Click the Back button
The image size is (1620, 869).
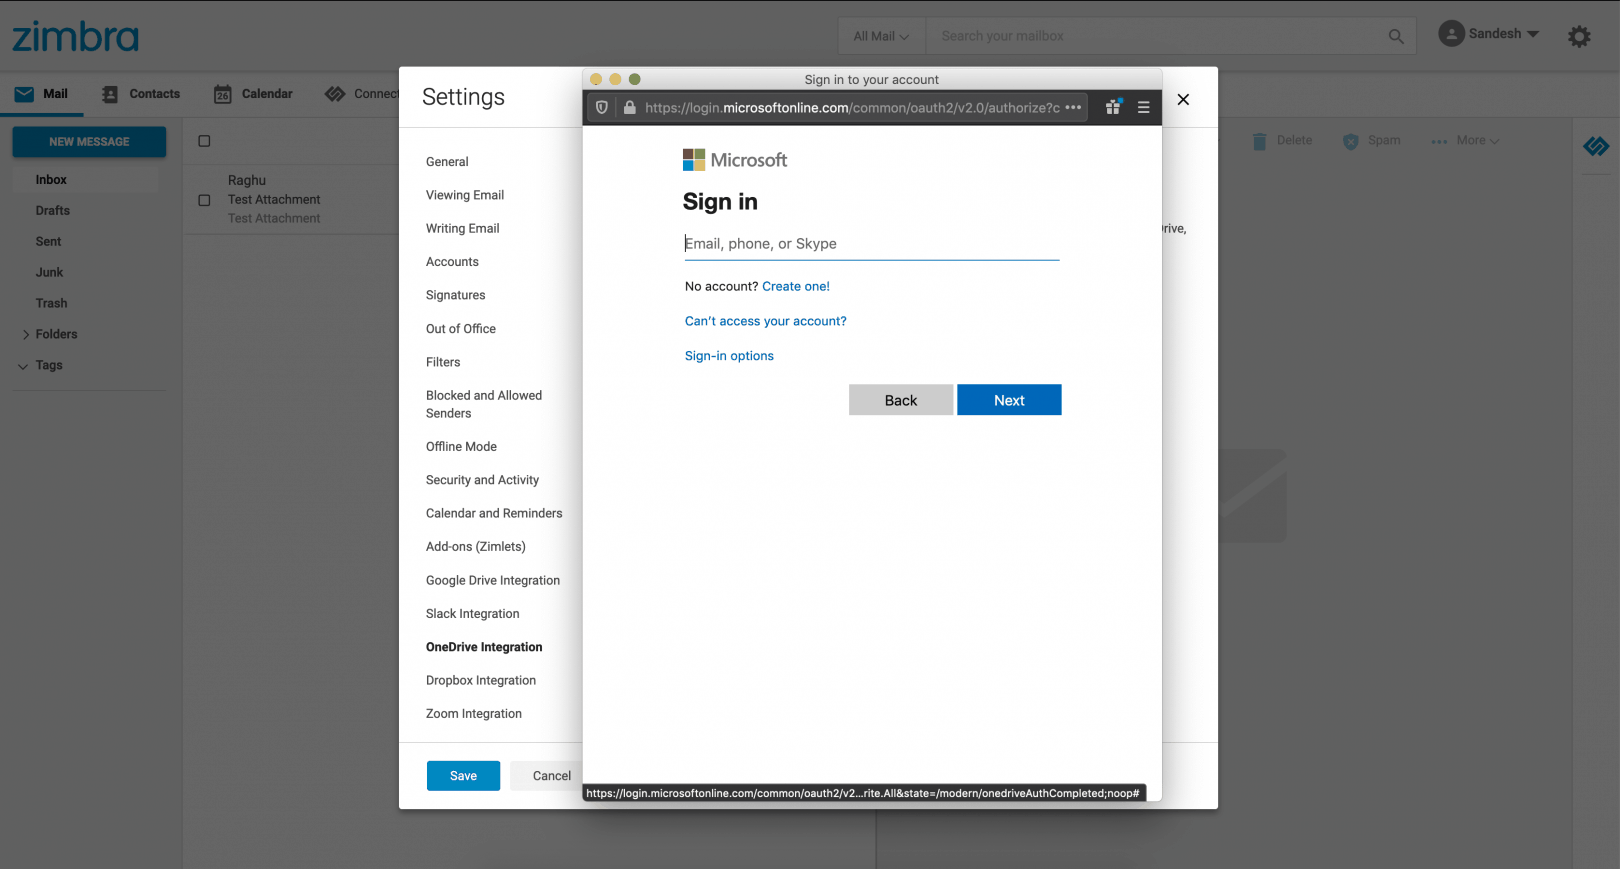(901, 400)
